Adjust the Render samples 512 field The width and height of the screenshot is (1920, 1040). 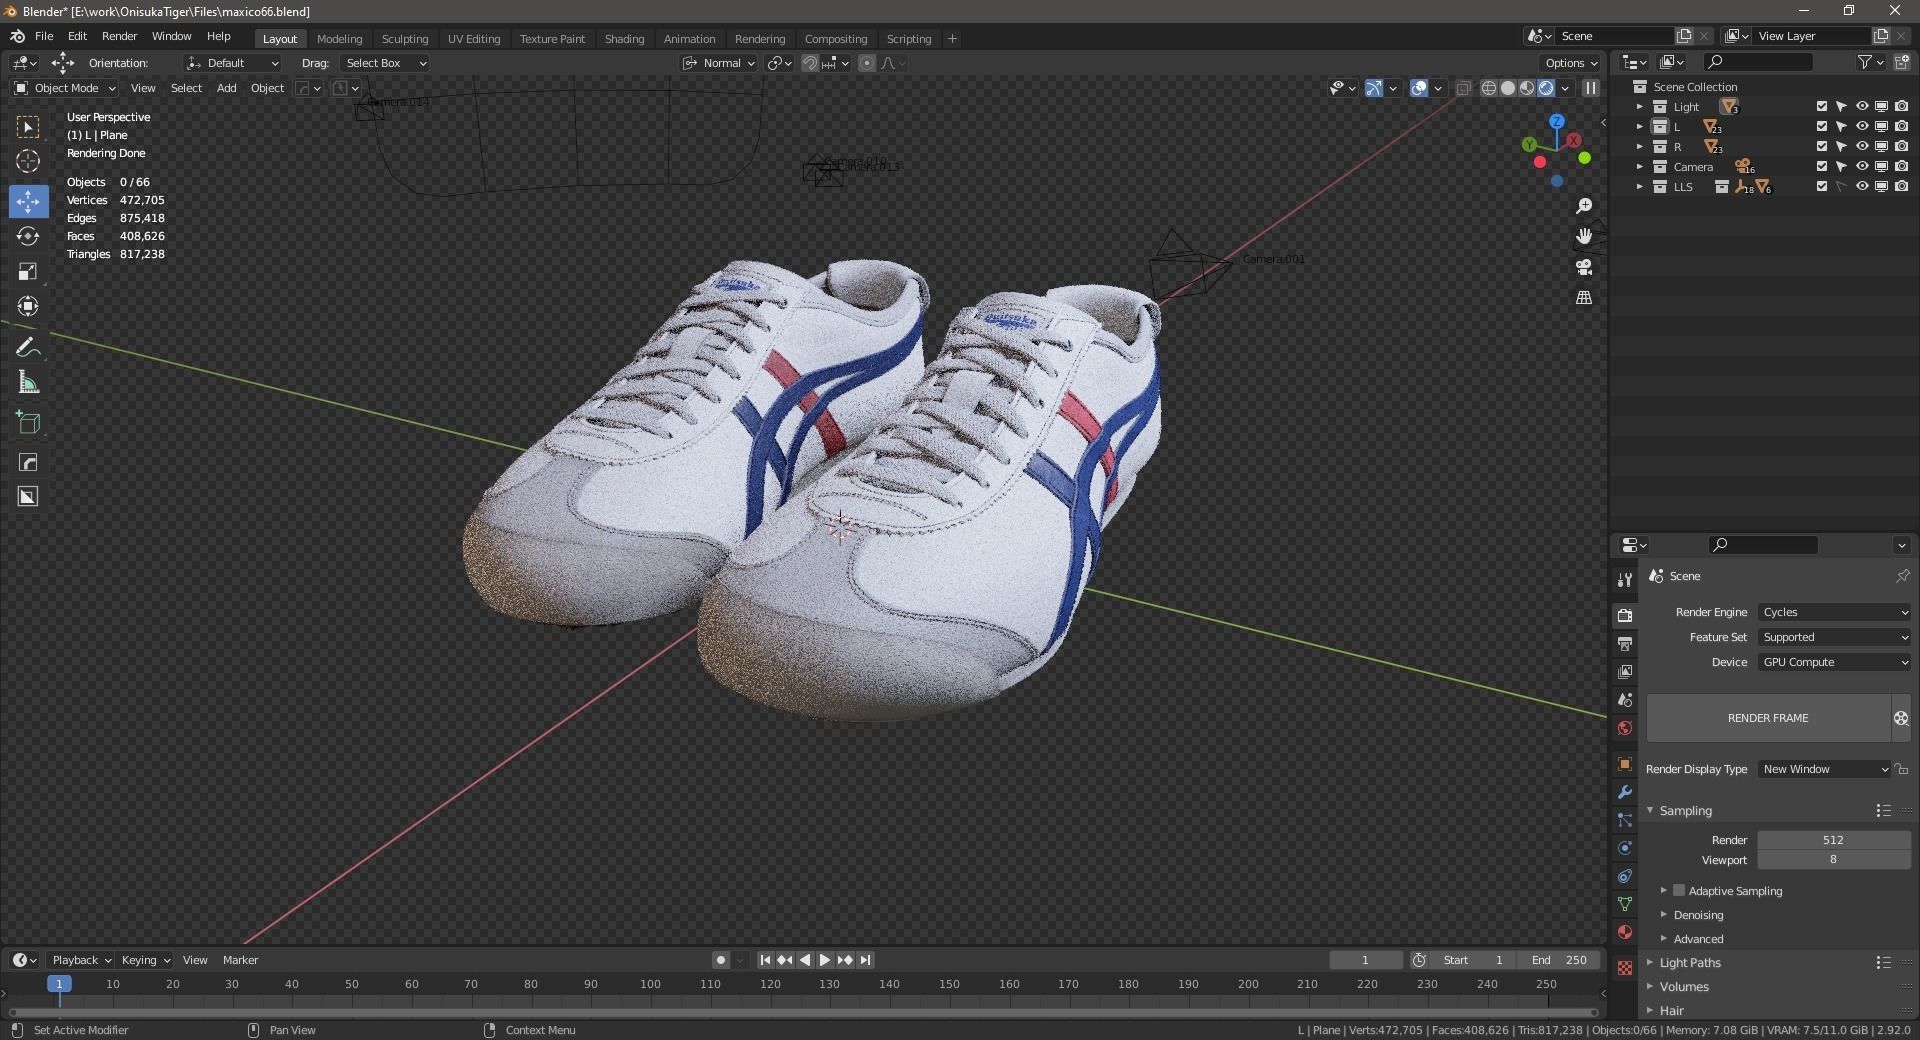[1834, 840]
